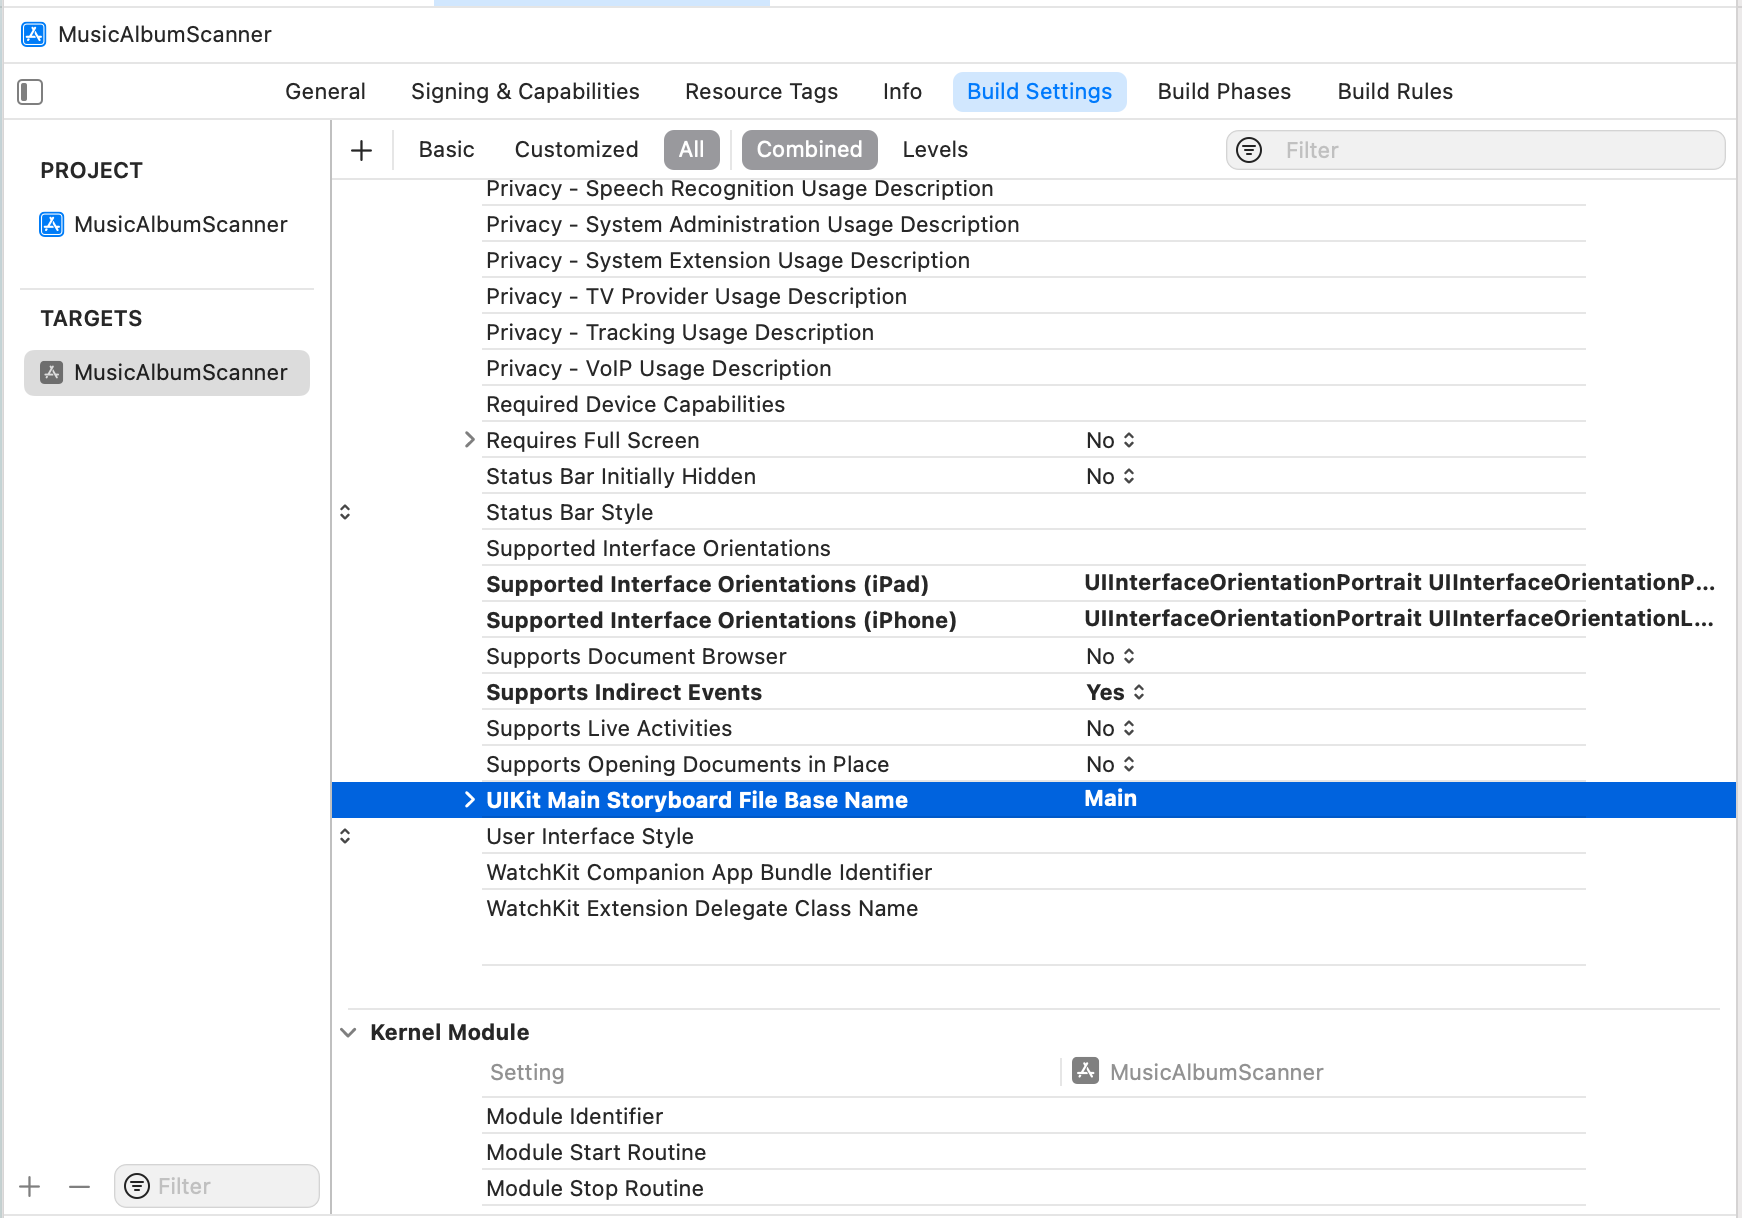Select Status Bar Style setting name
This screenshot has height=1218, width=1742.
point(569,512)
